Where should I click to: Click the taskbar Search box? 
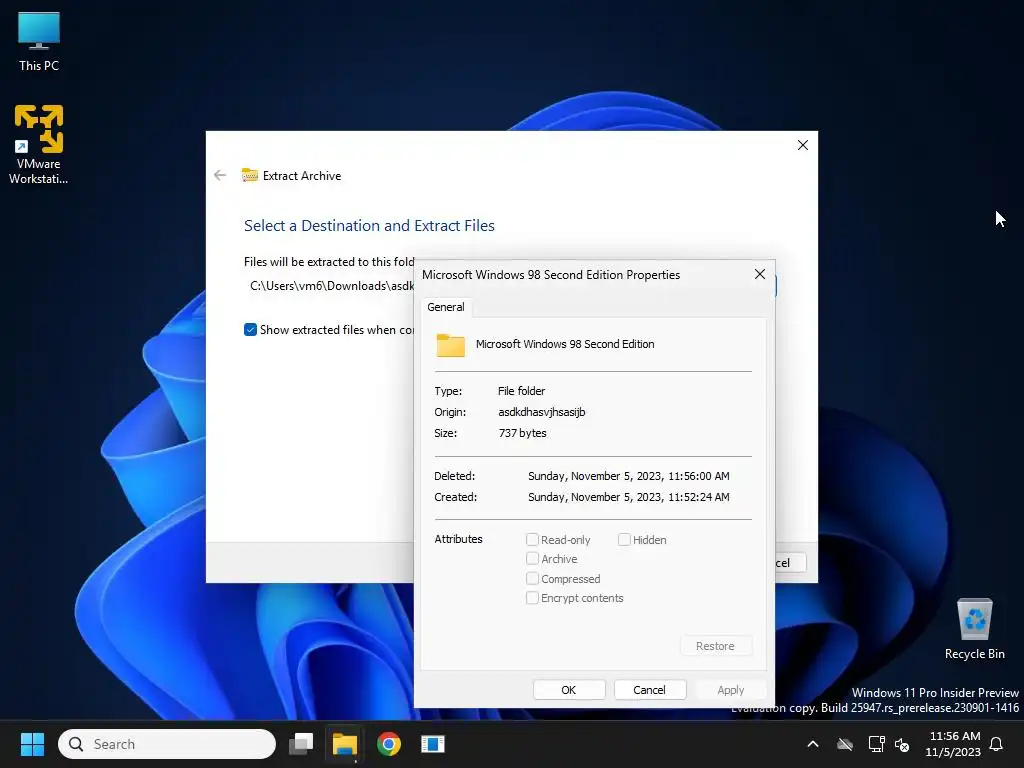click(167, 744)
